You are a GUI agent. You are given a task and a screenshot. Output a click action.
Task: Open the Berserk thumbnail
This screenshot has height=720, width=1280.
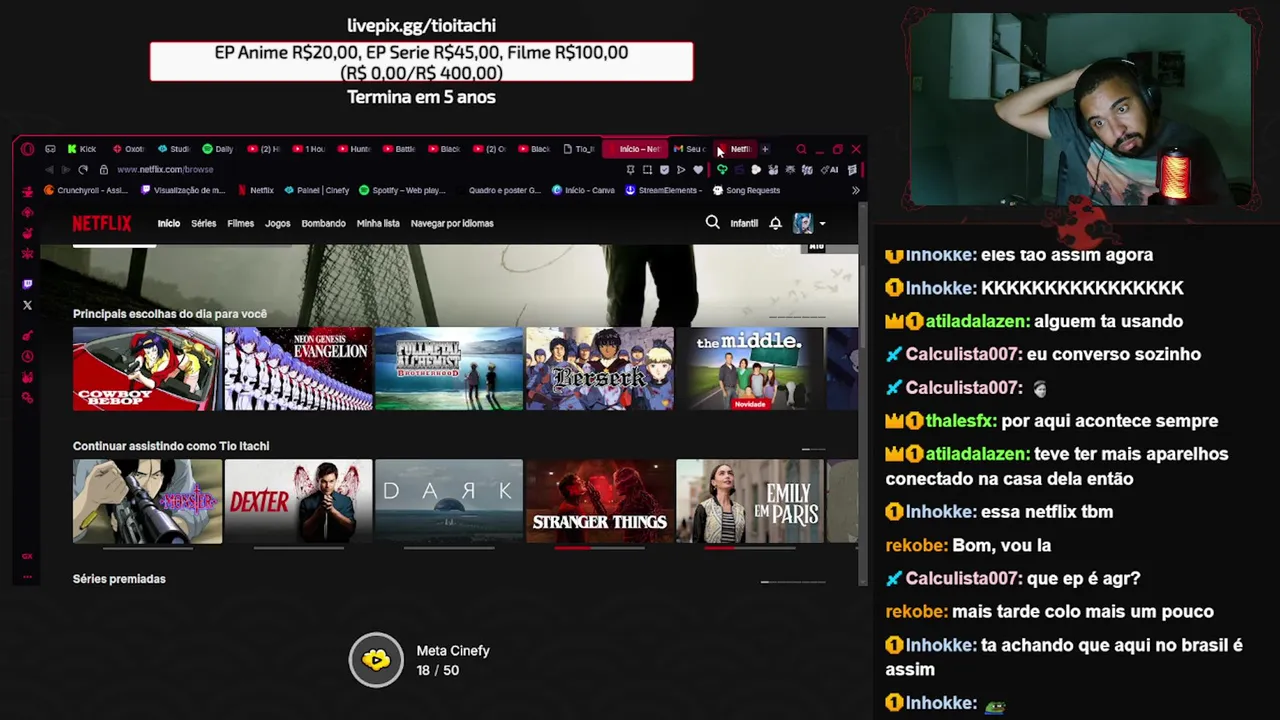600,369
